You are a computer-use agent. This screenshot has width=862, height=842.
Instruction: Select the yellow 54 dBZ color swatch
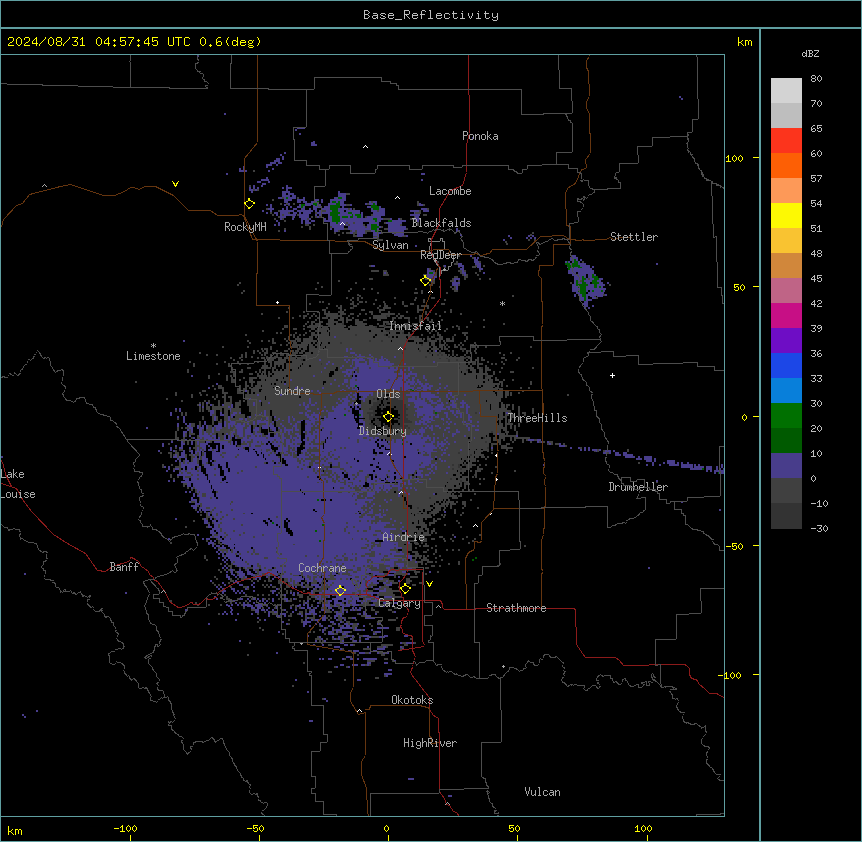pyautogui.click(x=786, y=215)
